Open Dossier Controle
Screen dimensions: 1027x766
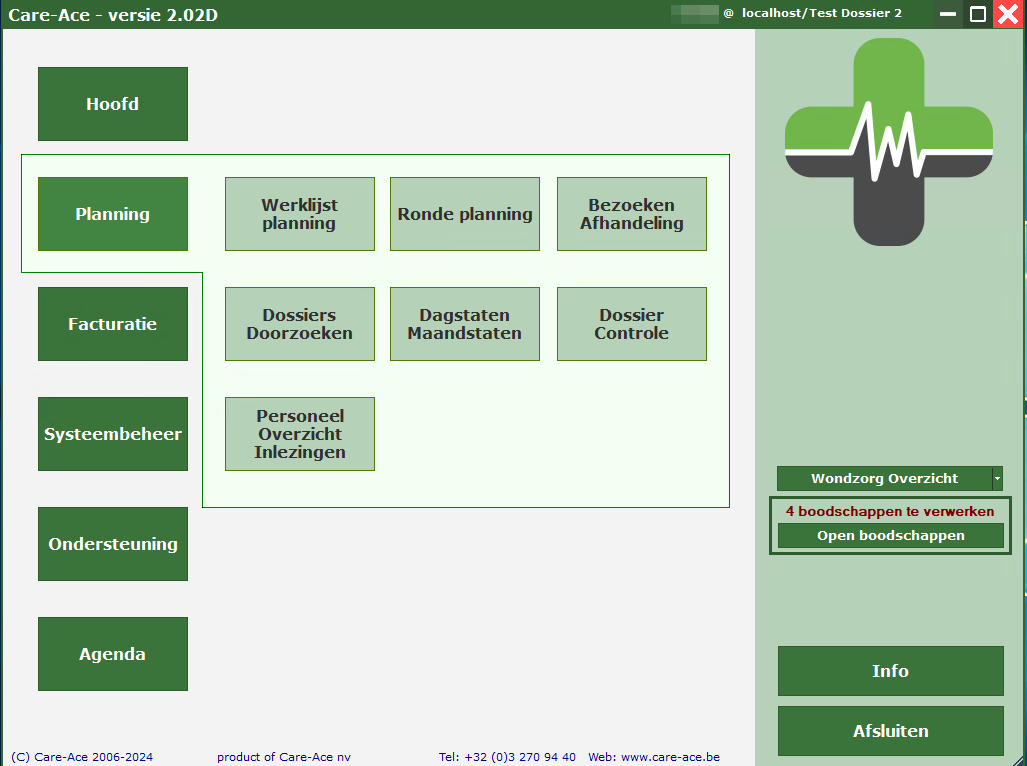632,324
